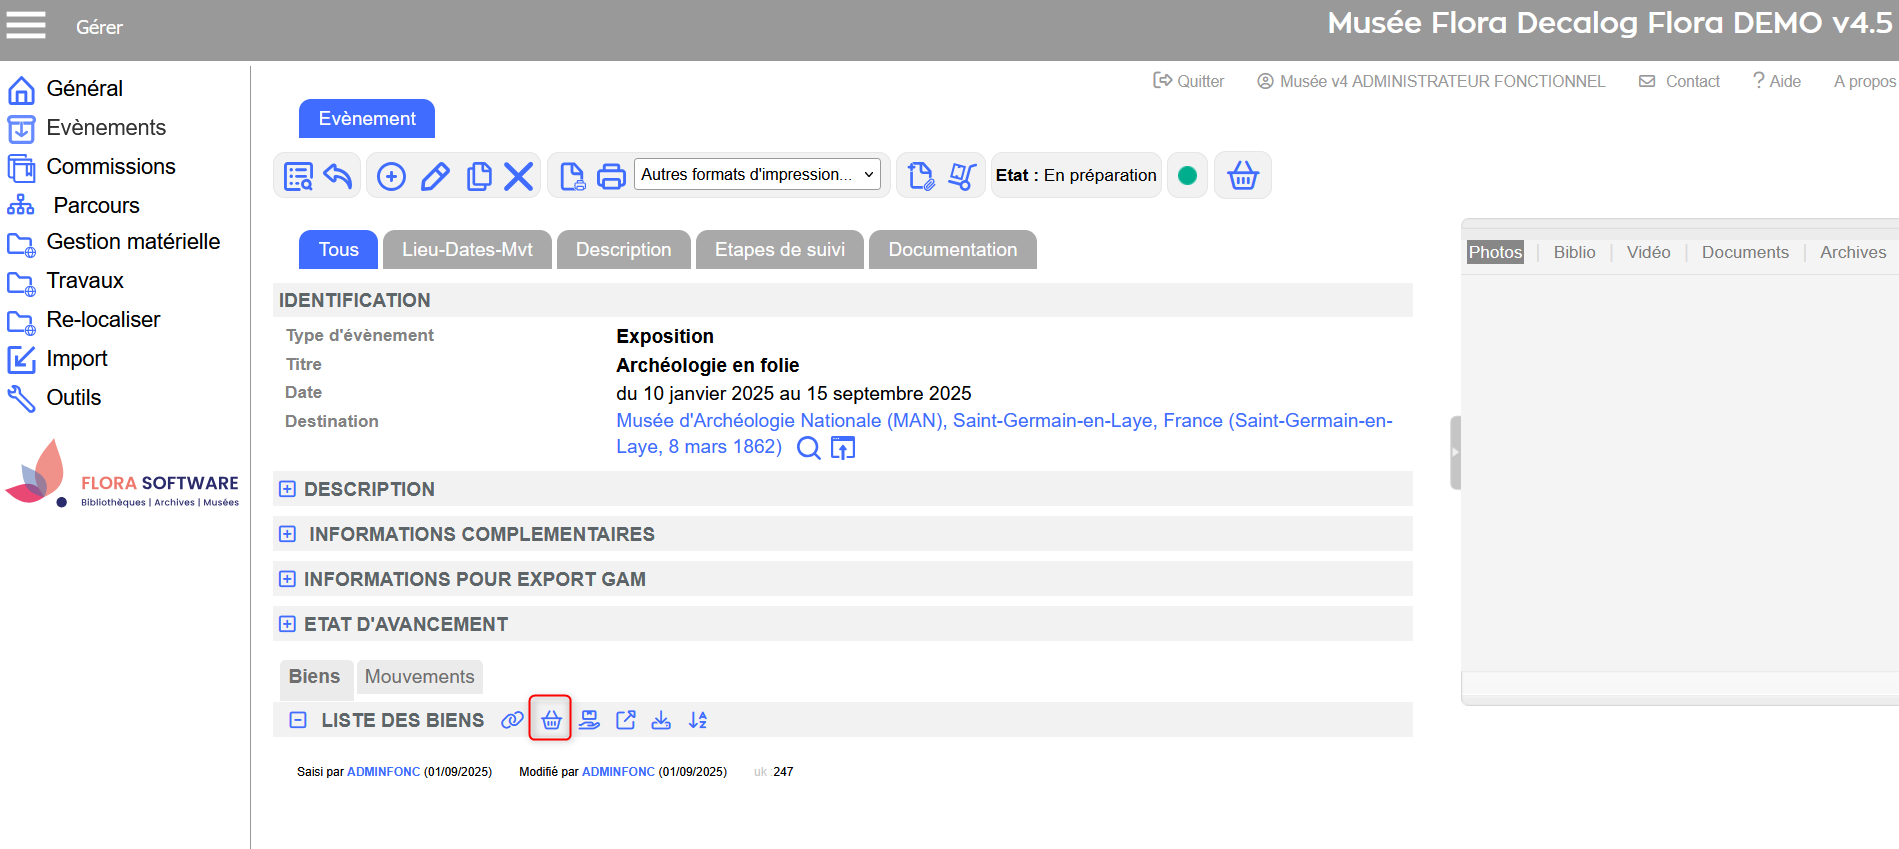This screenshot has height=849, width=1899.
Task: Open the hamburger menu
Action: pyautogui.click(x=26, y=26)
